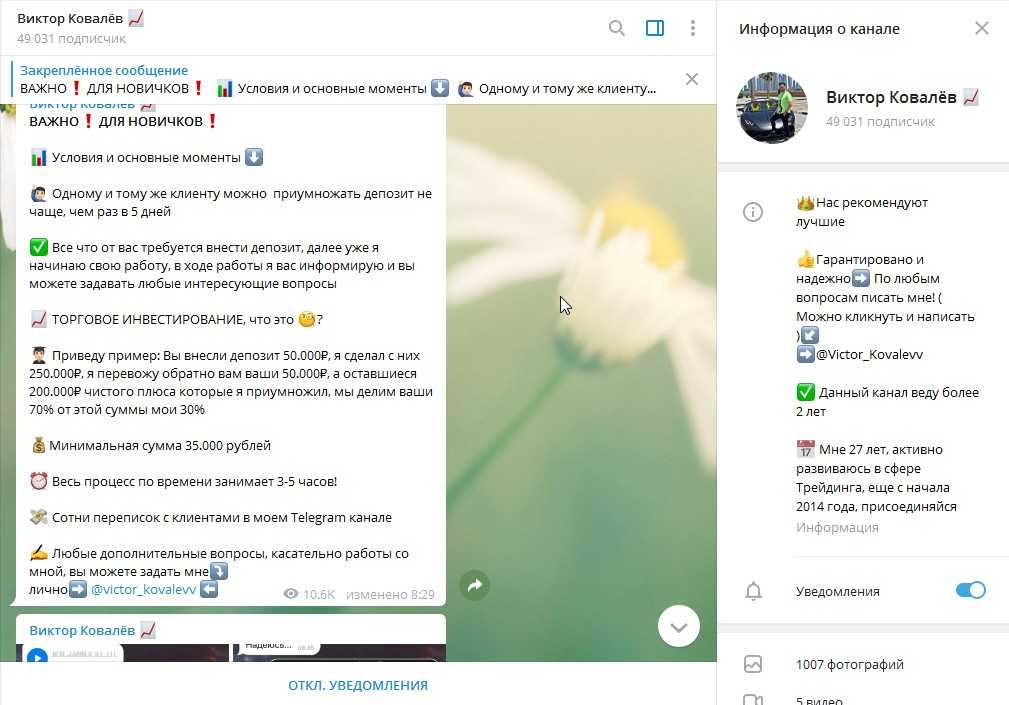
Task: Open 1007 фотографий shared media entry
Action: pos(863,664)
